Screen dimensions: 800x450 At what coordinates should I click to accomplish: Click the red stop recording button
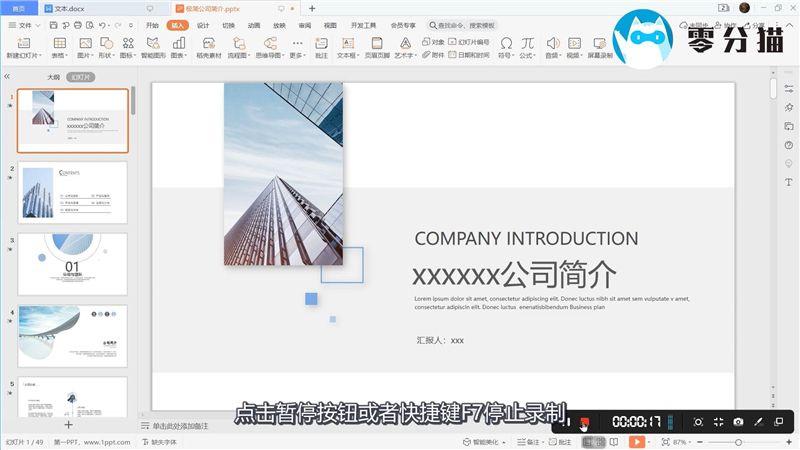tap(585, 423)
